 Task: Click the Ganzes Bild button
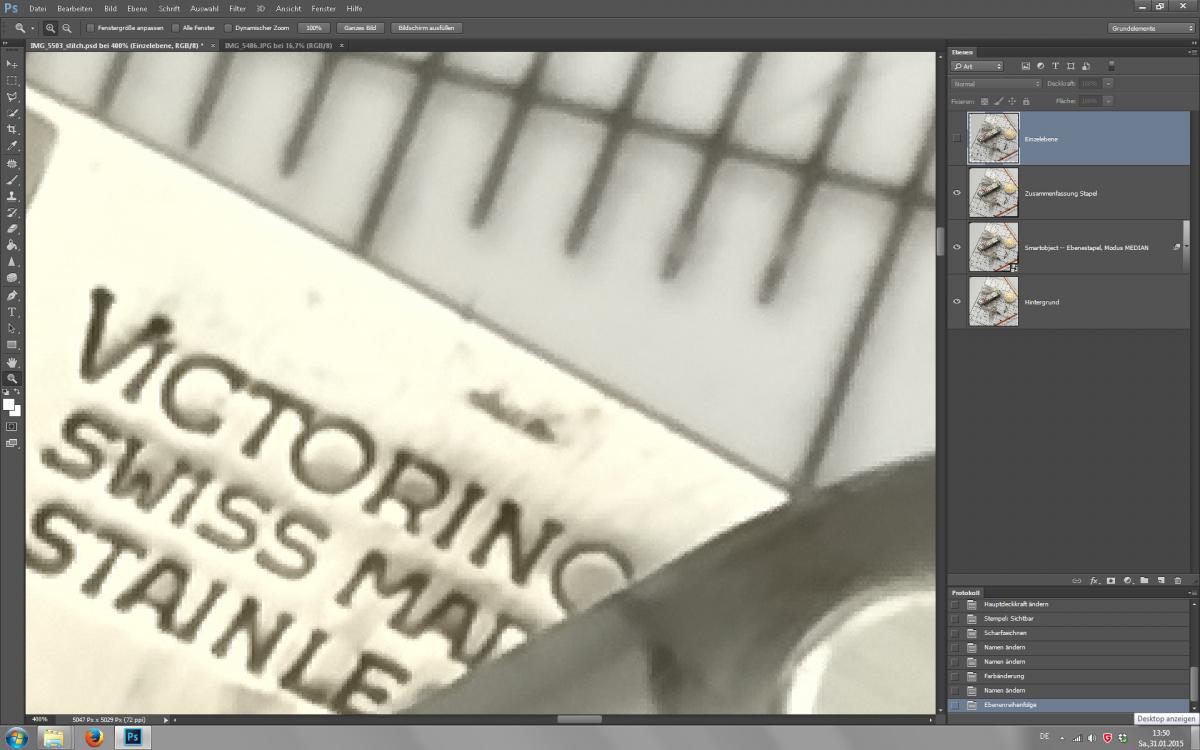click(360, 28)
